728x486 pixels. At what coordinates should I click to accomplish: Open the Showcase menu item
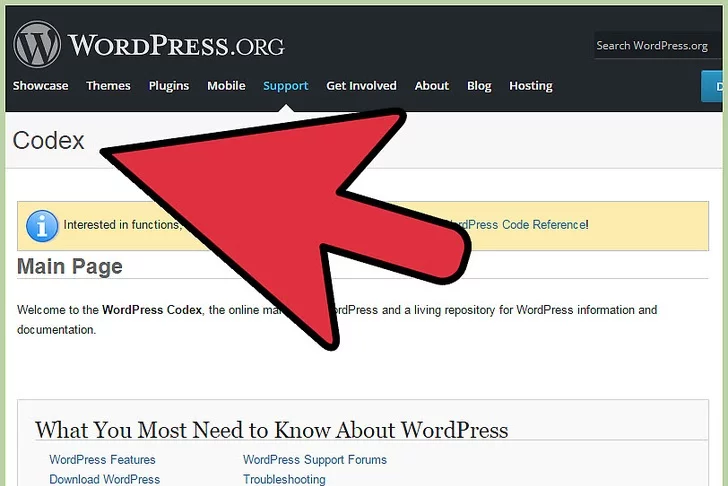pos(40,86)
